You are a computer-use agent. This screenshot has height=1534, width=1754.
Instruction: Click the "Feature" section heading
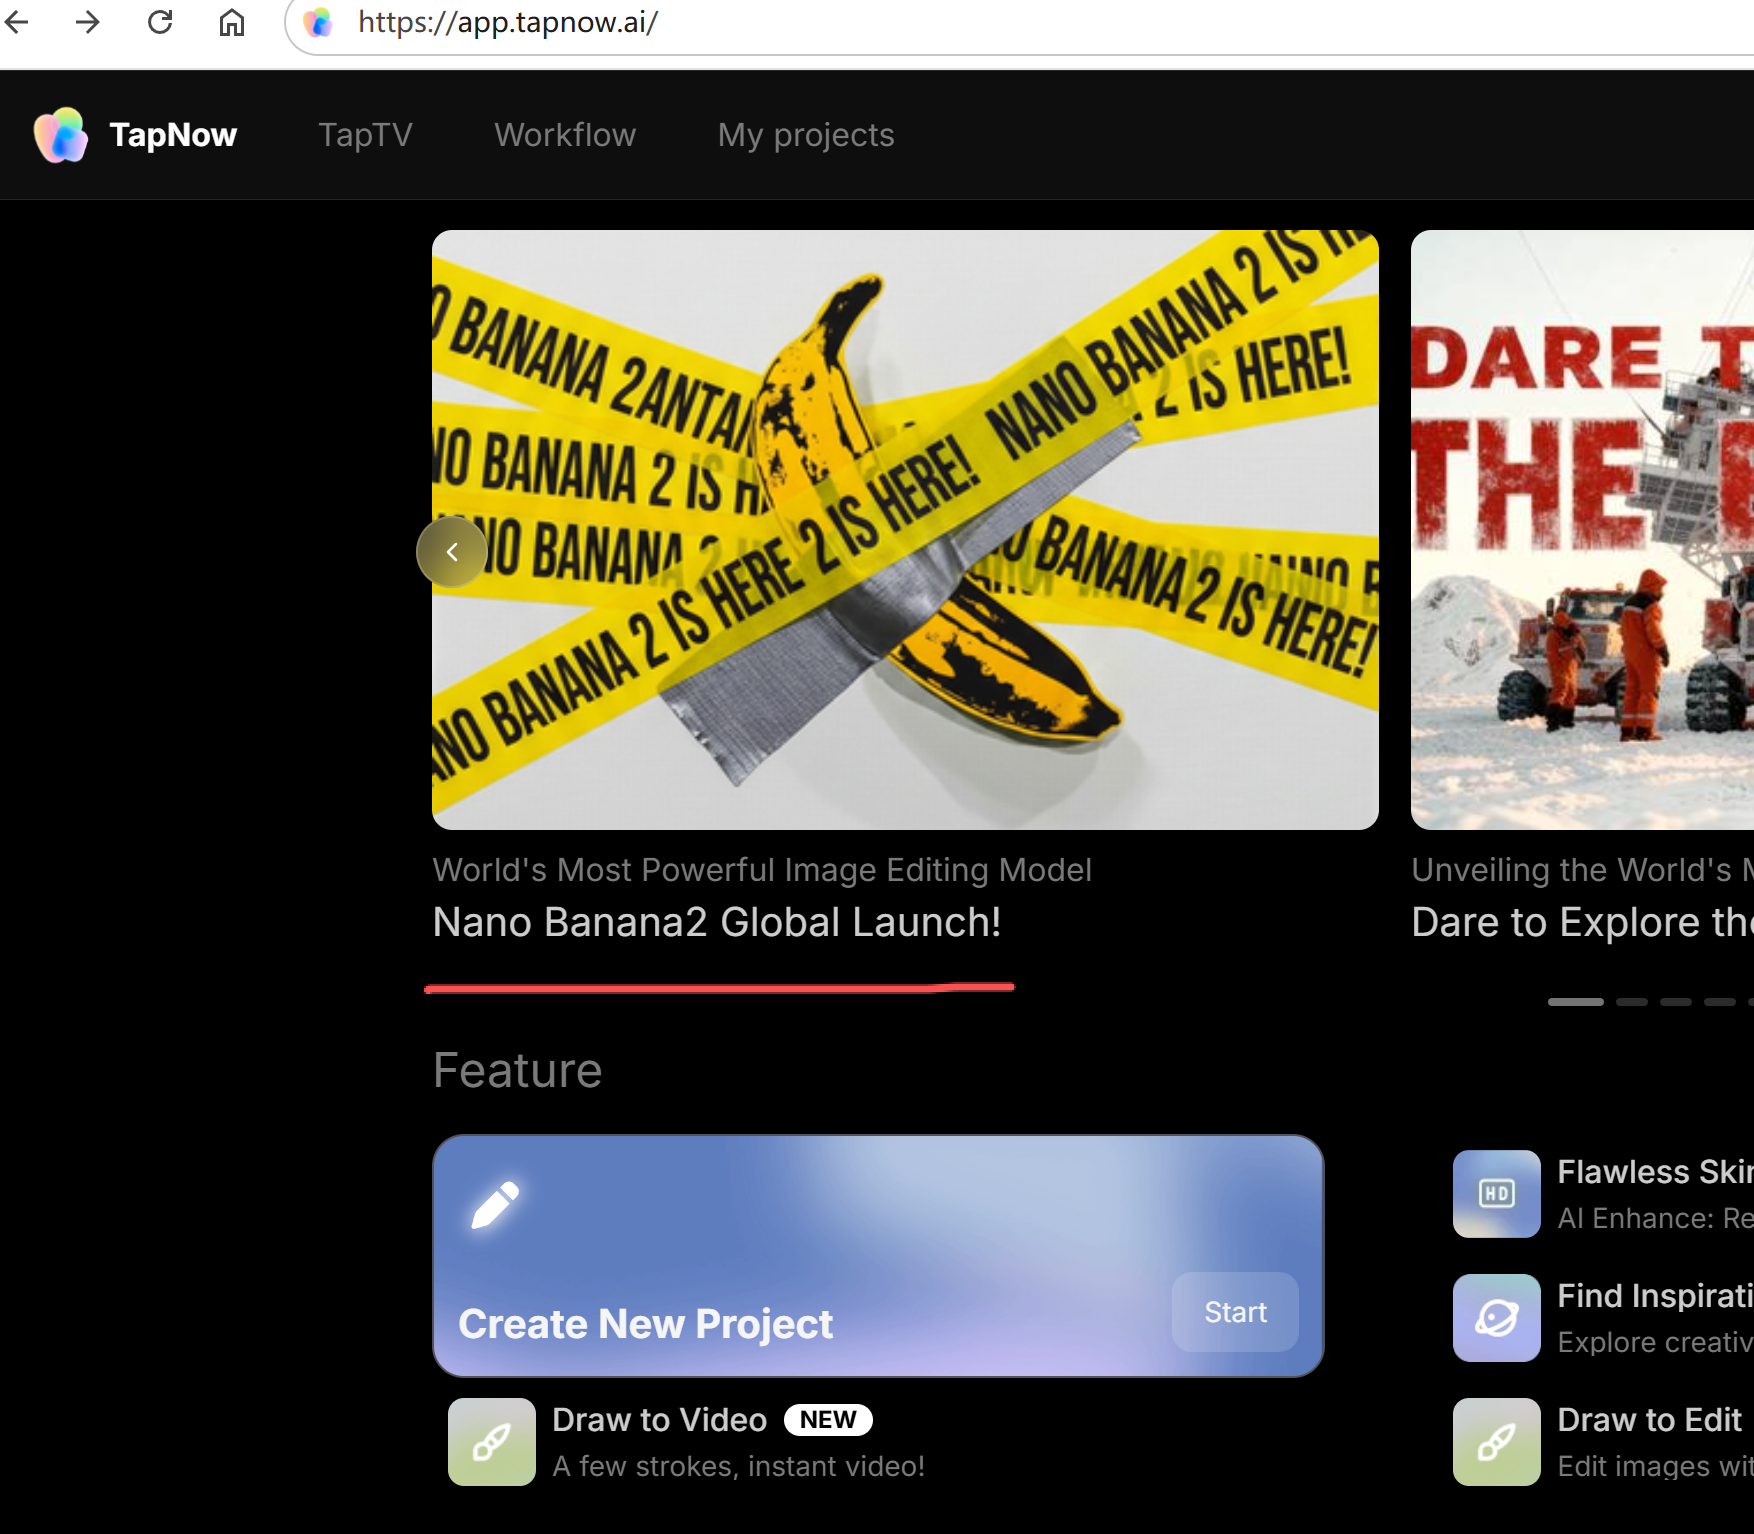(x=517, y=1071)
